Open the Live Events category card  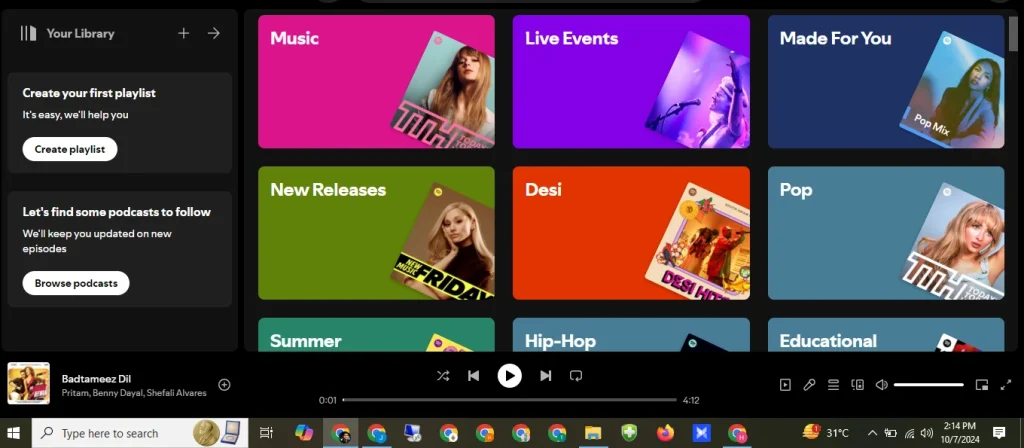click(631, 82)
